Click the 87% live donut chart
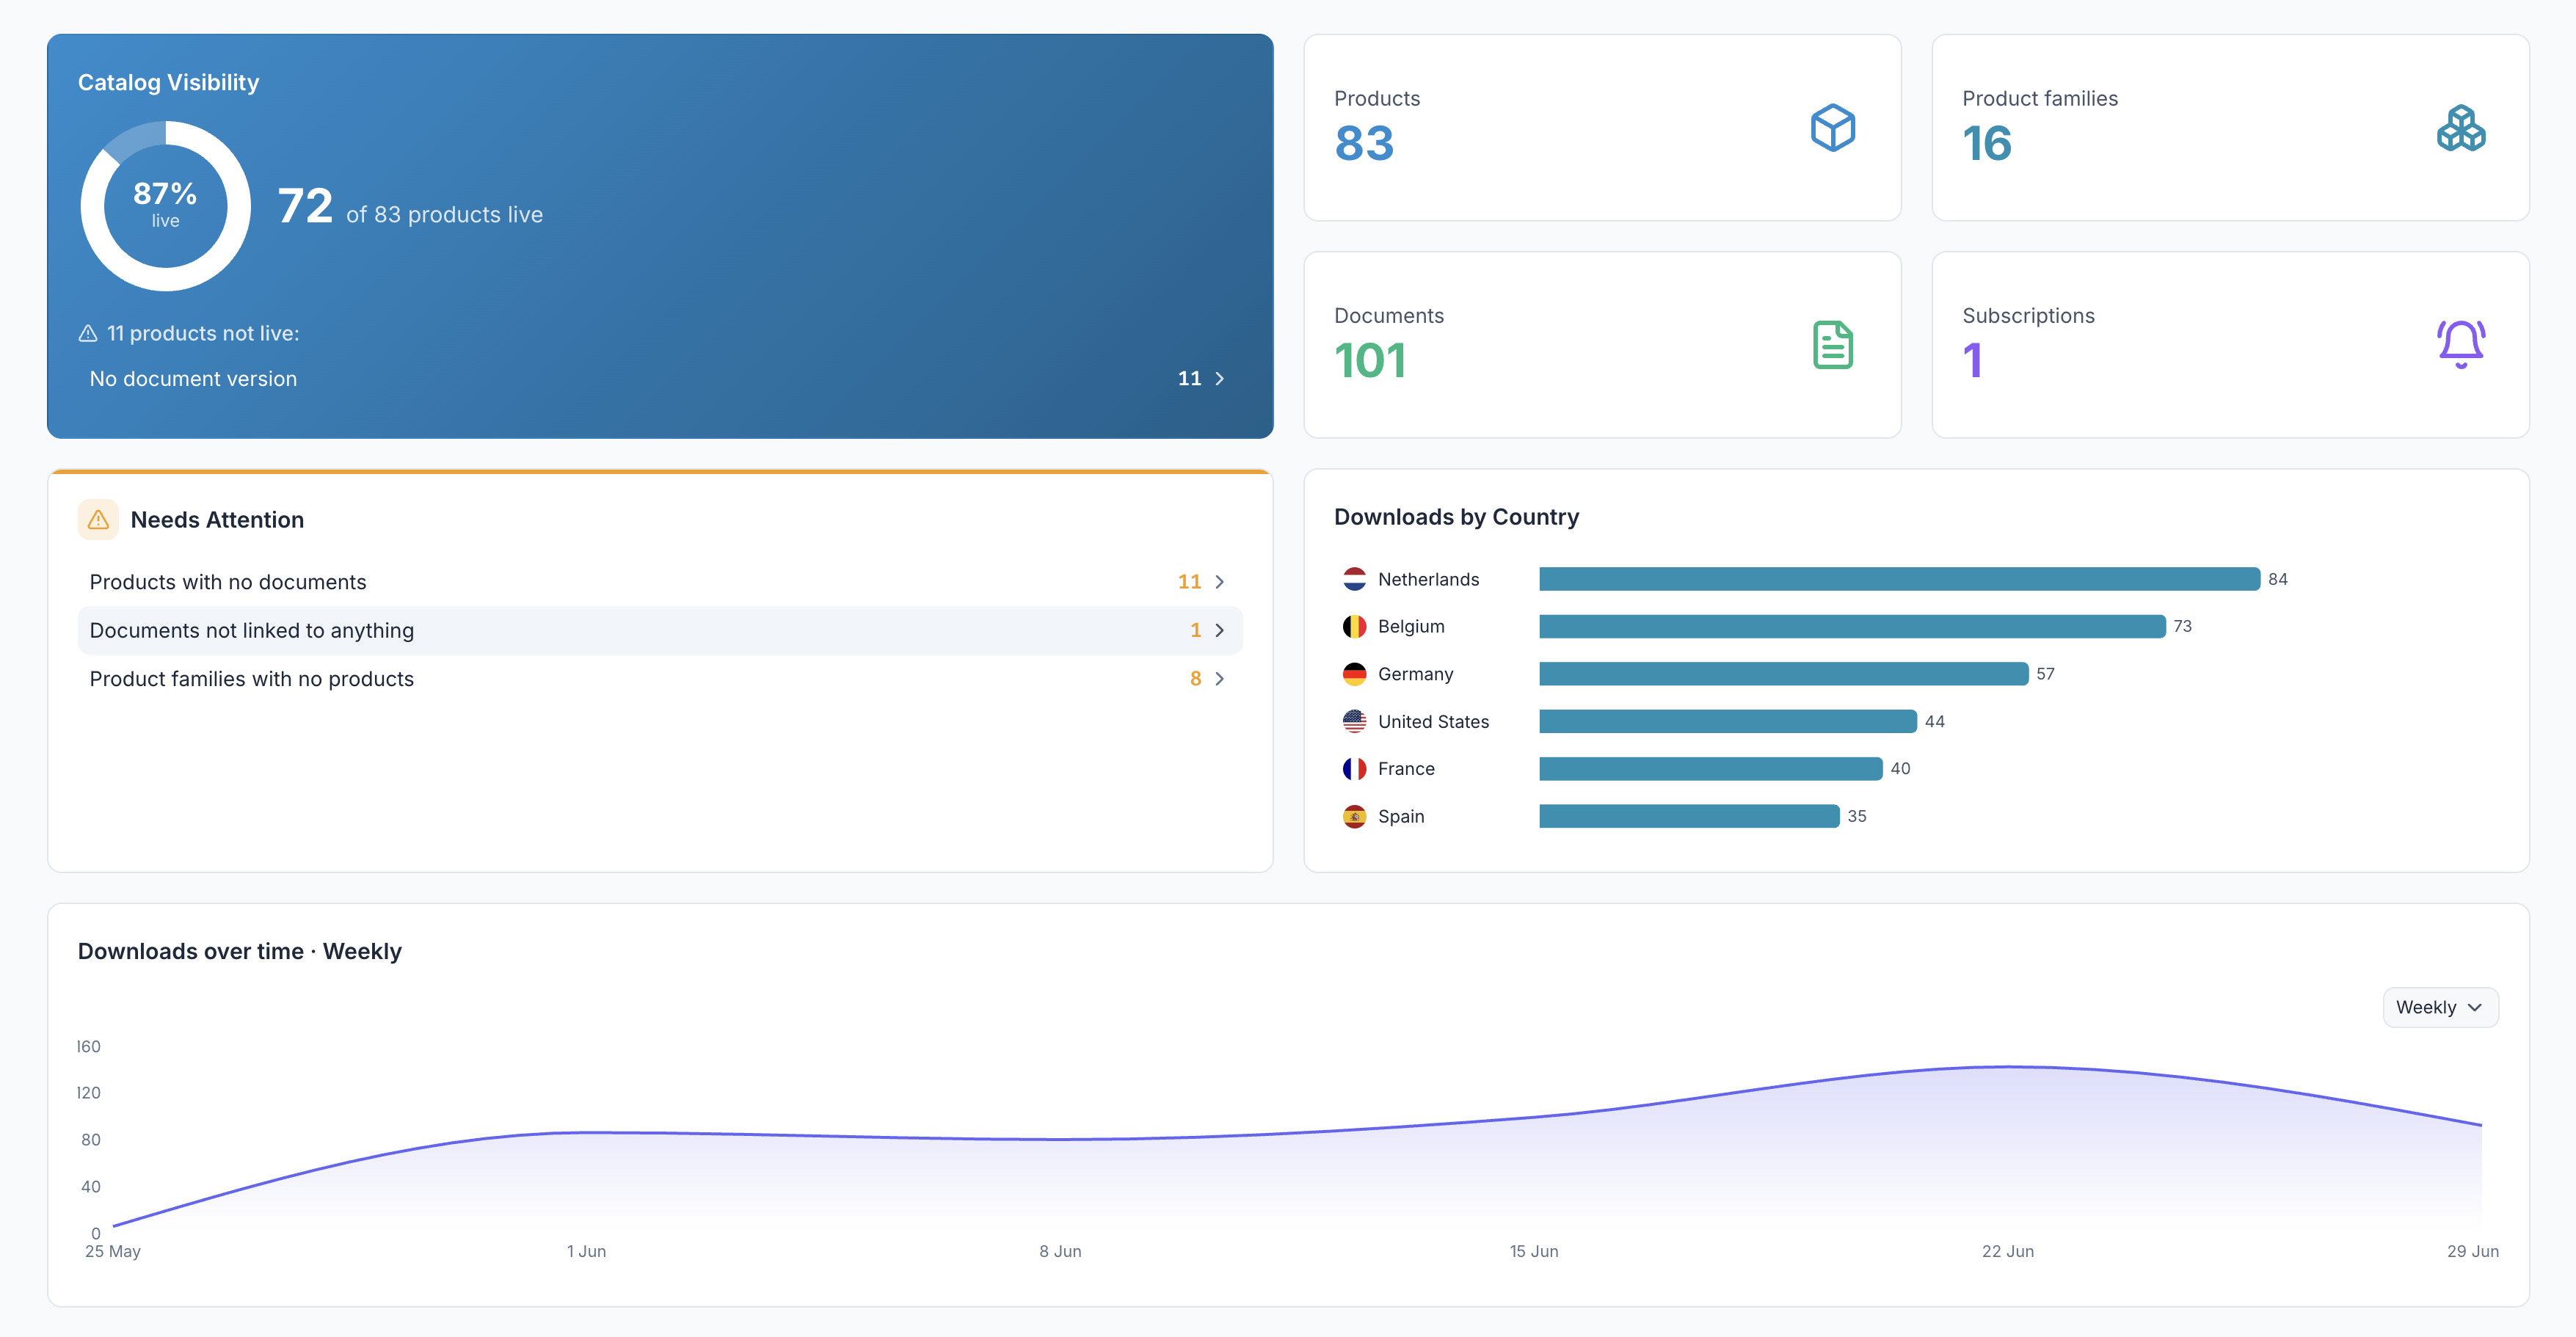The width and height of the screenshot is (2576, 1337). (166, 206)
